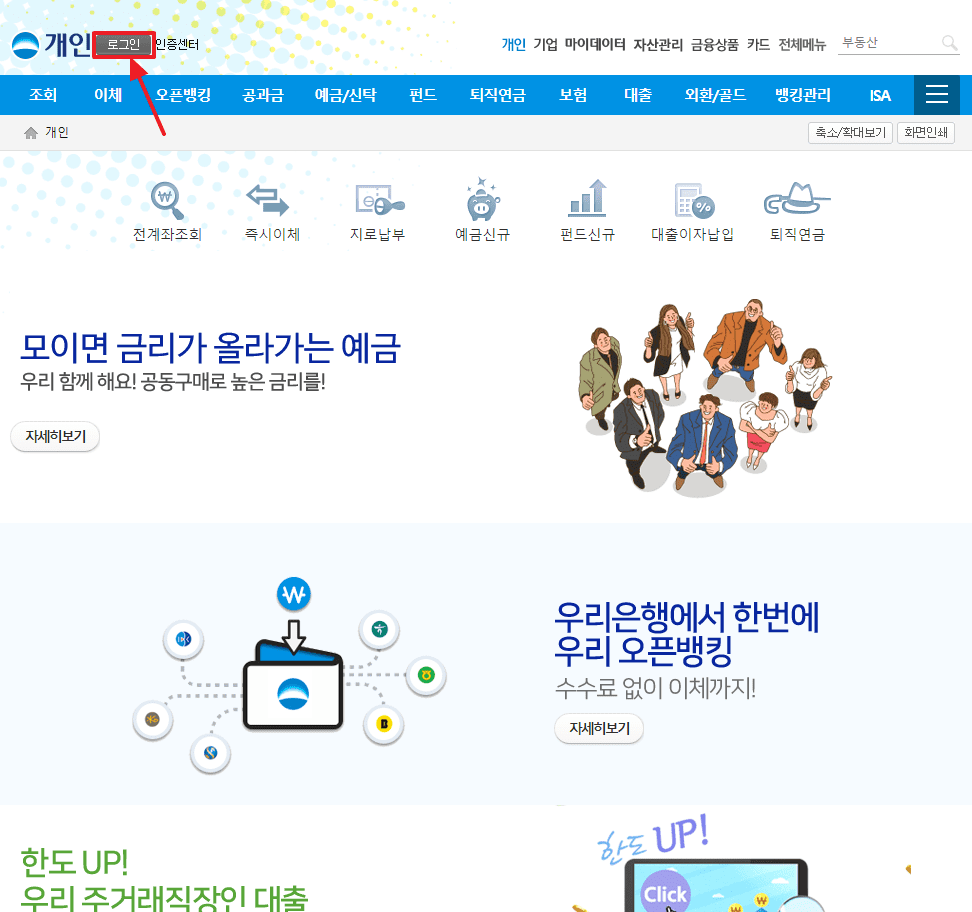Click the yellow B bank circle icon
The height and width of the screenshot is (912, 972).
(x=384, y=724)
